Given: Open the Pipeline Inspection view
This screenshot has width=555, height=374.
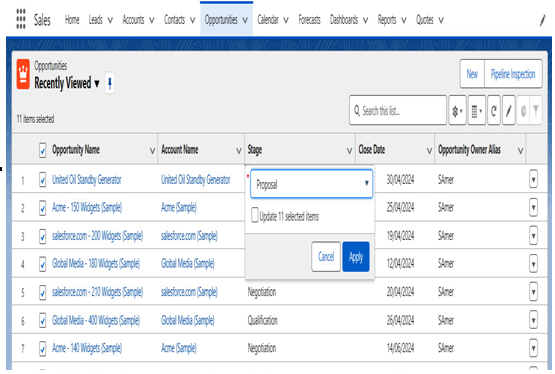Looking at the screenshot, I should pos(513,74).
